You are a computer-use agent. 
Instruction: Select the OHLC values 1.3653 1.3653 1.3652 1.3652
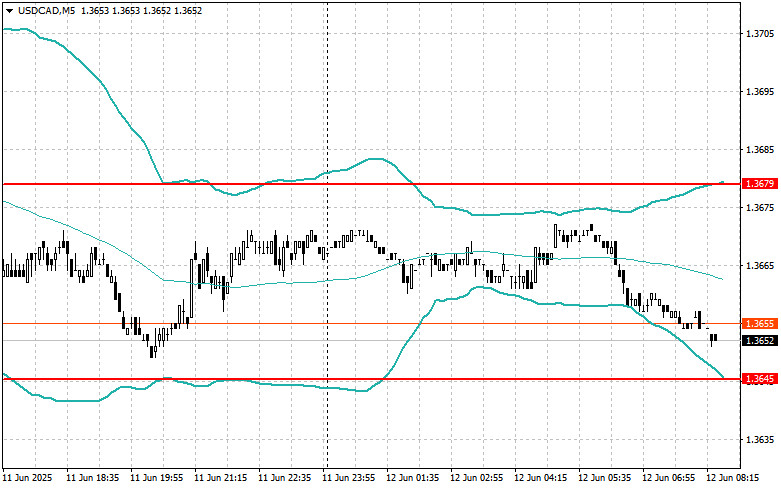tap(141, 10)
